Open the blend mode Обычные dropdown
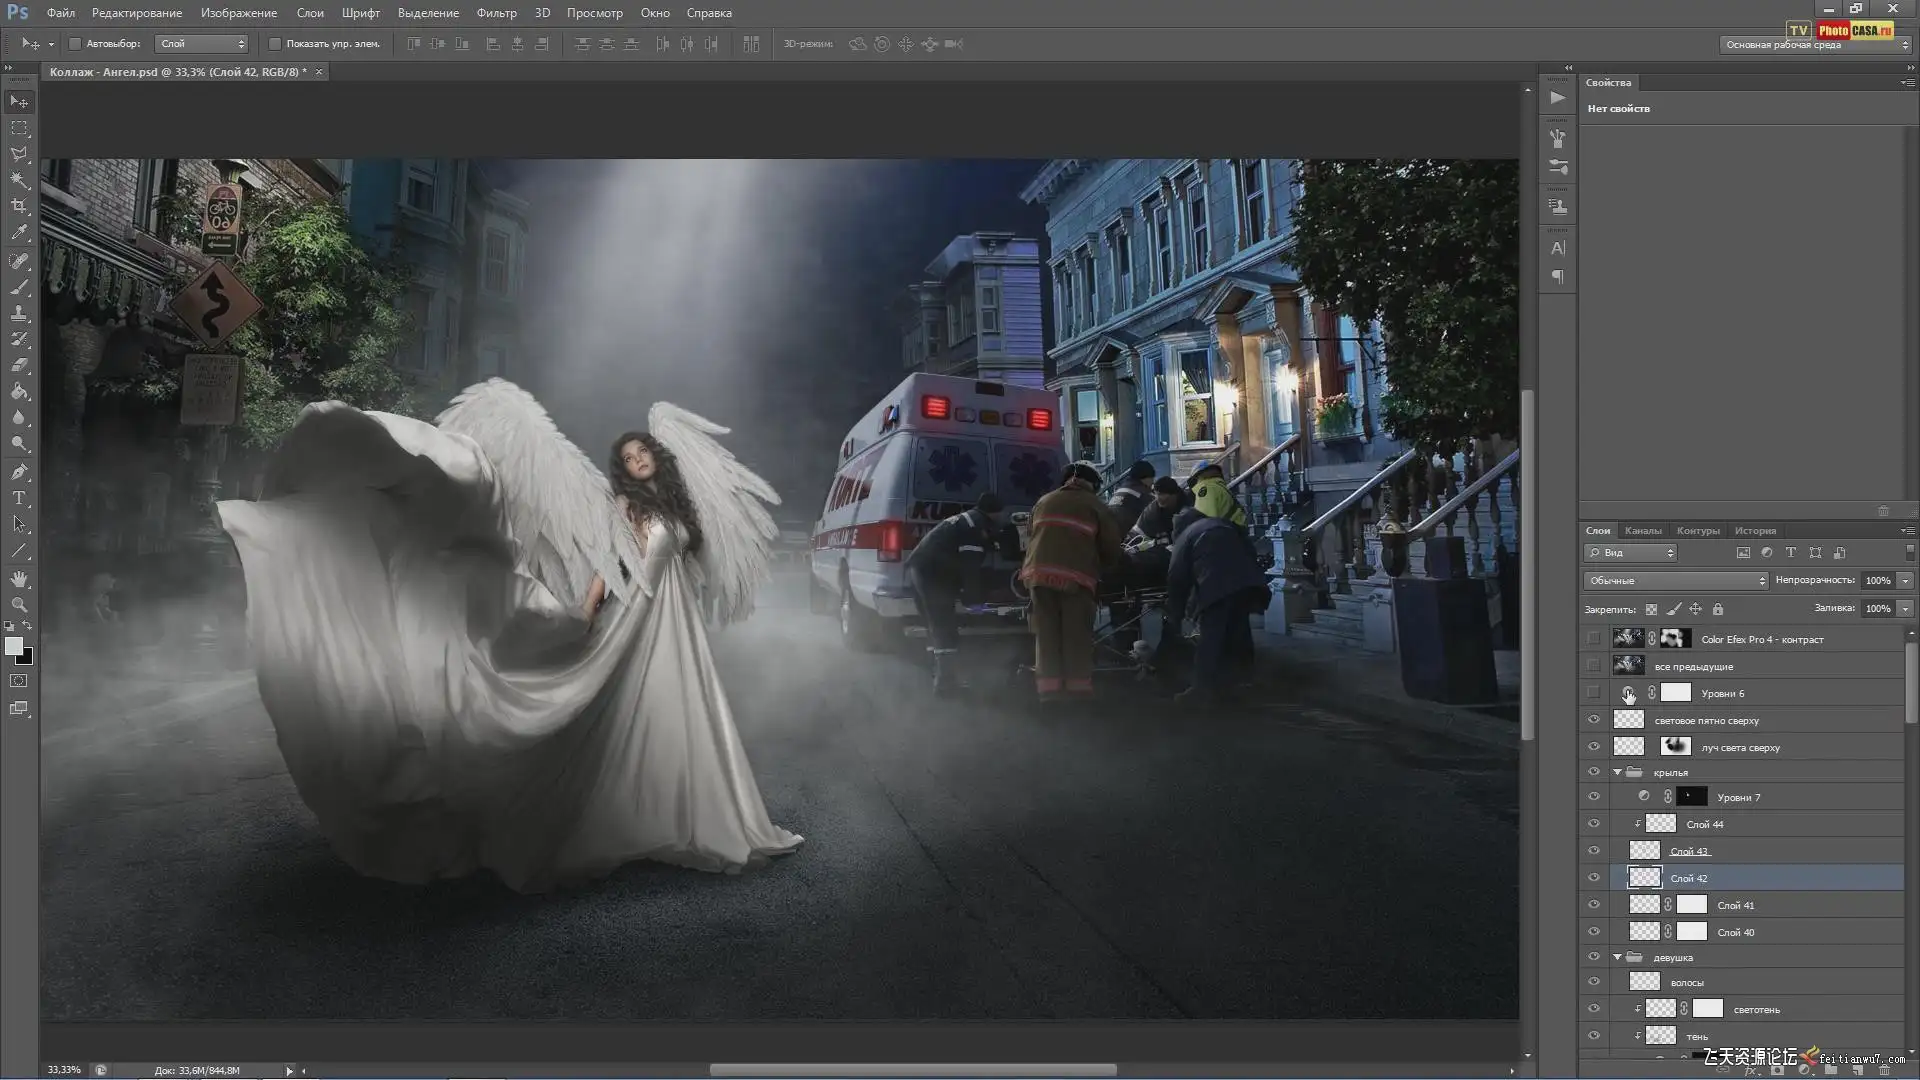 click(1676, 581)
